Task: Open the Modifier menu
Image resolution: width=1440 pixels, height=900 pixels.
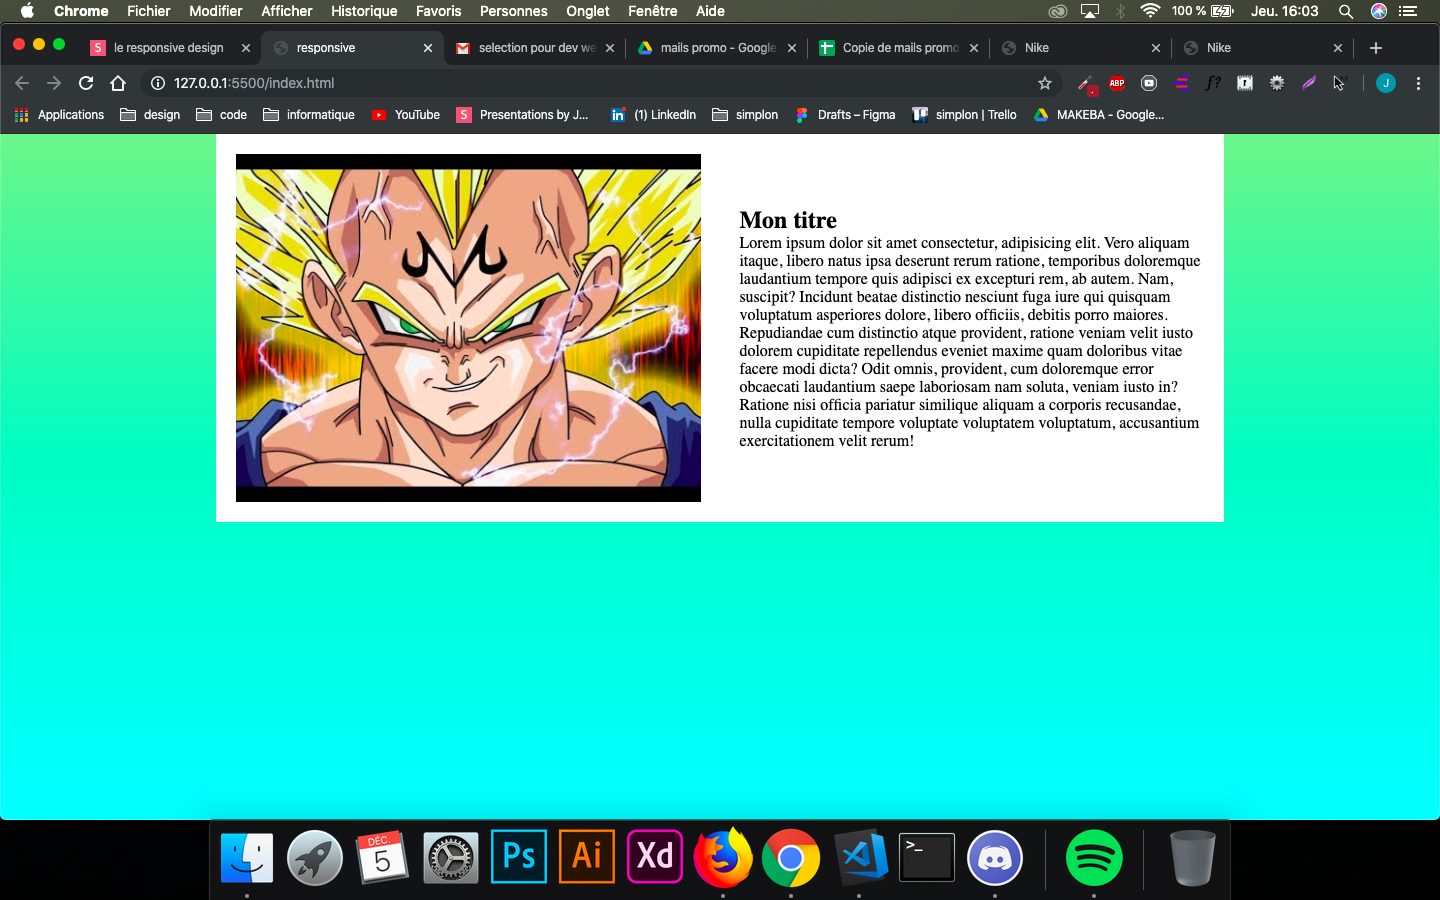Action: click(216, 11)
